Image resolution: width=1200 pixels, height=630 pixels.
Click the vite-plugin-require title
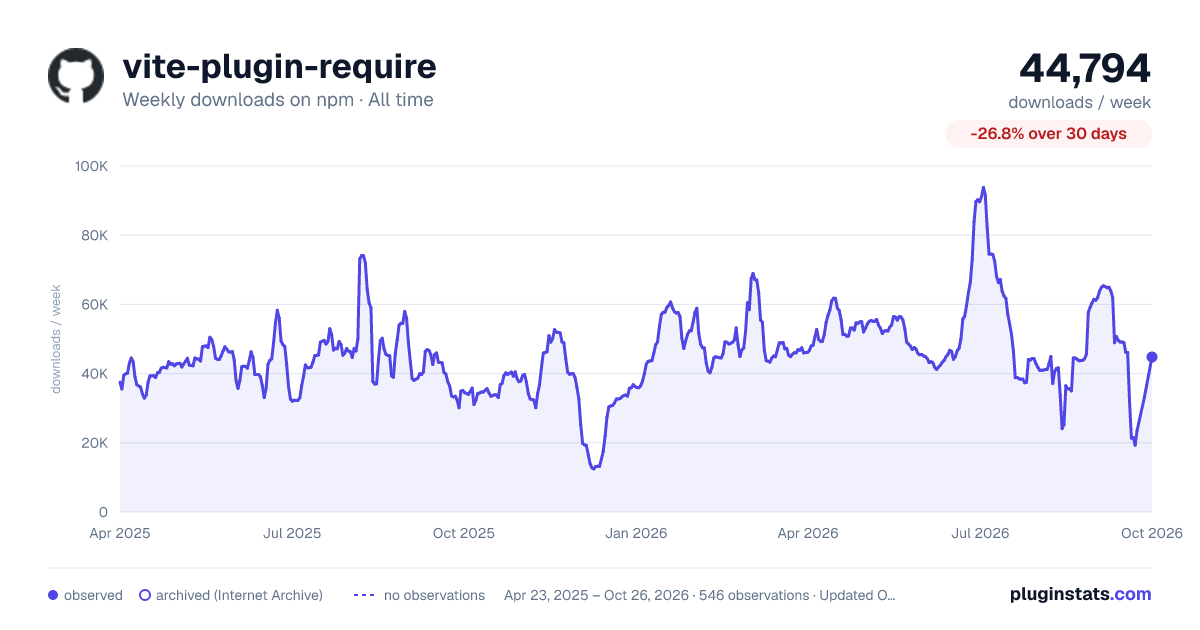(x=279, y=67)
